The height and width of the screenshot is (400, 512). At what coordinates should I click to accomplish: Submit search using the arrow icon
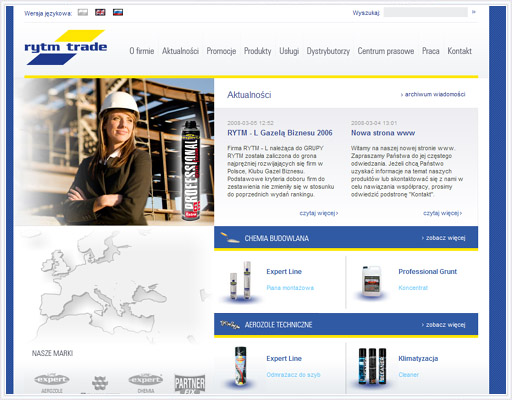point(474,12)
